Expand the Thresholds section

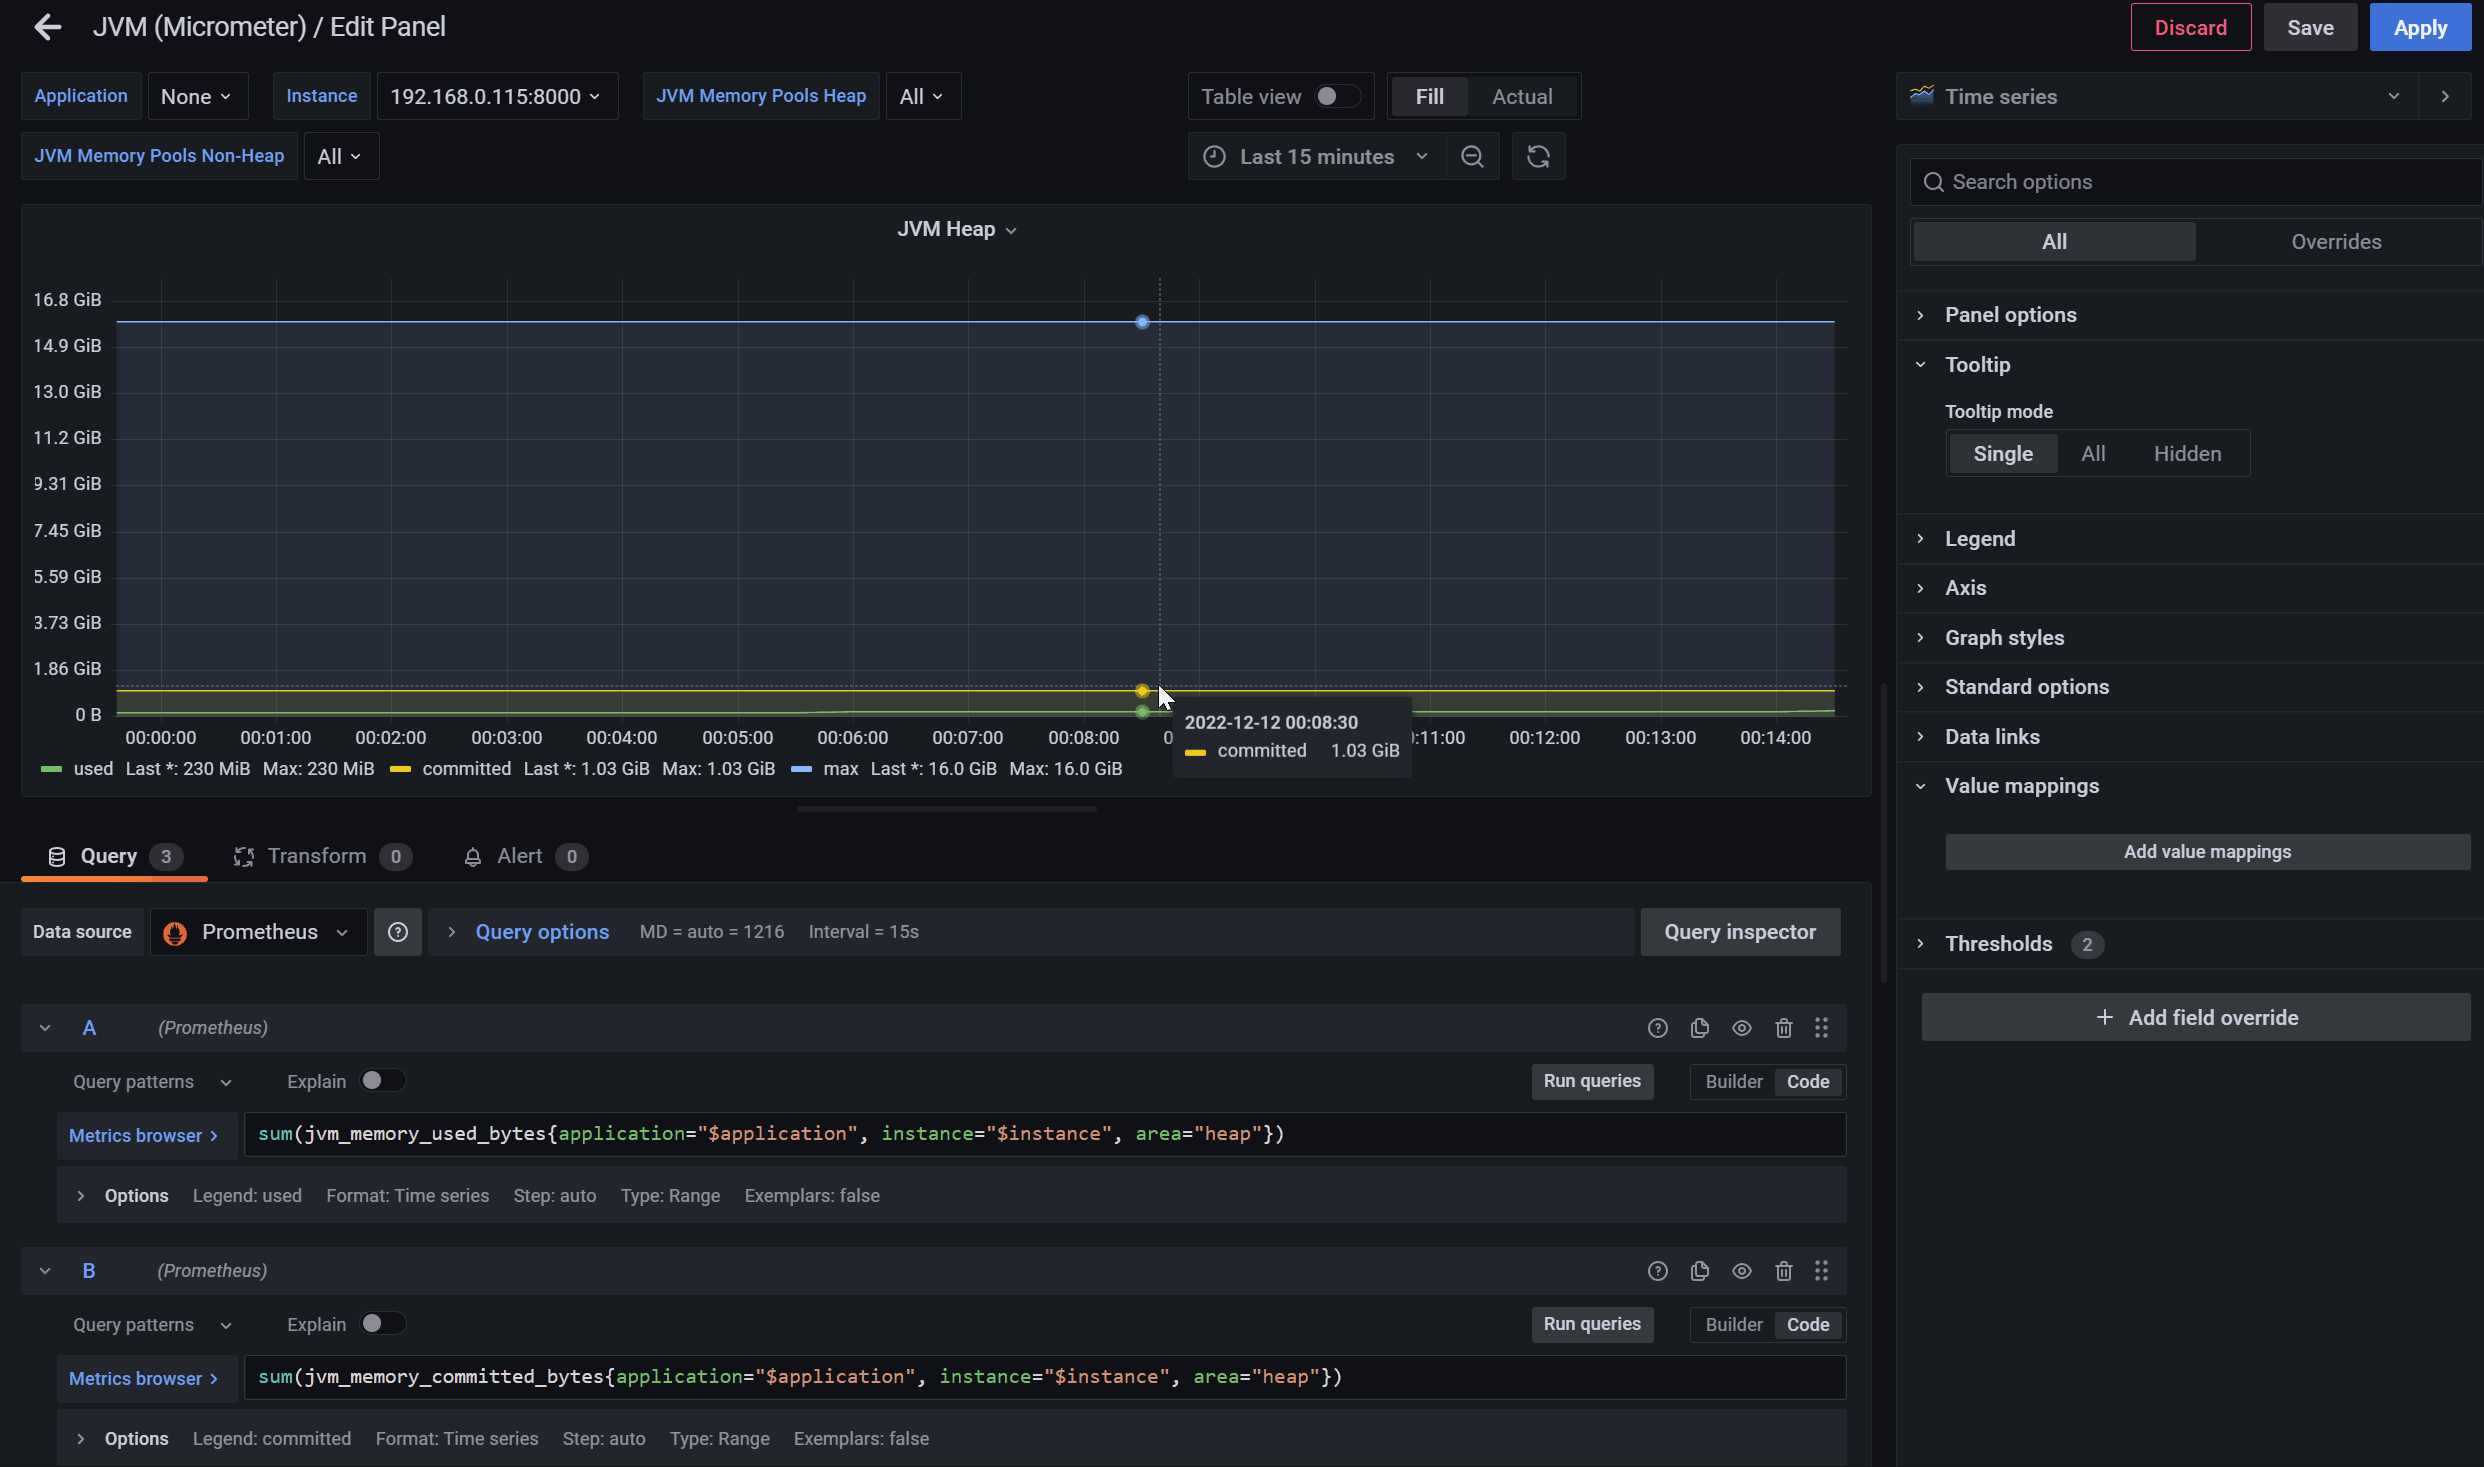click(x=1998, y=944)
